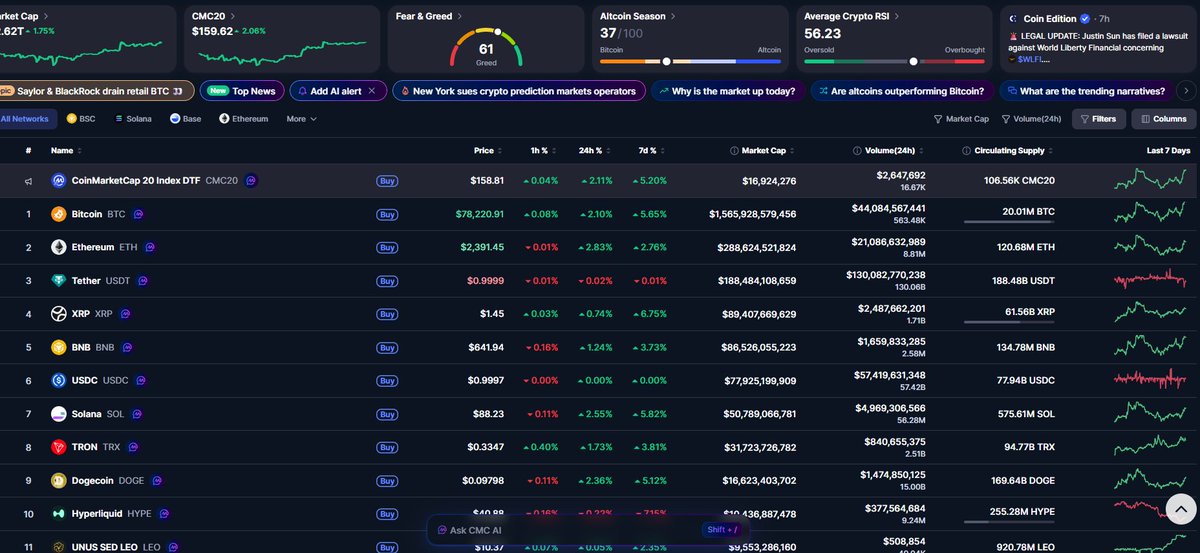Click the megaphone icon in CMC20 row

28,182
